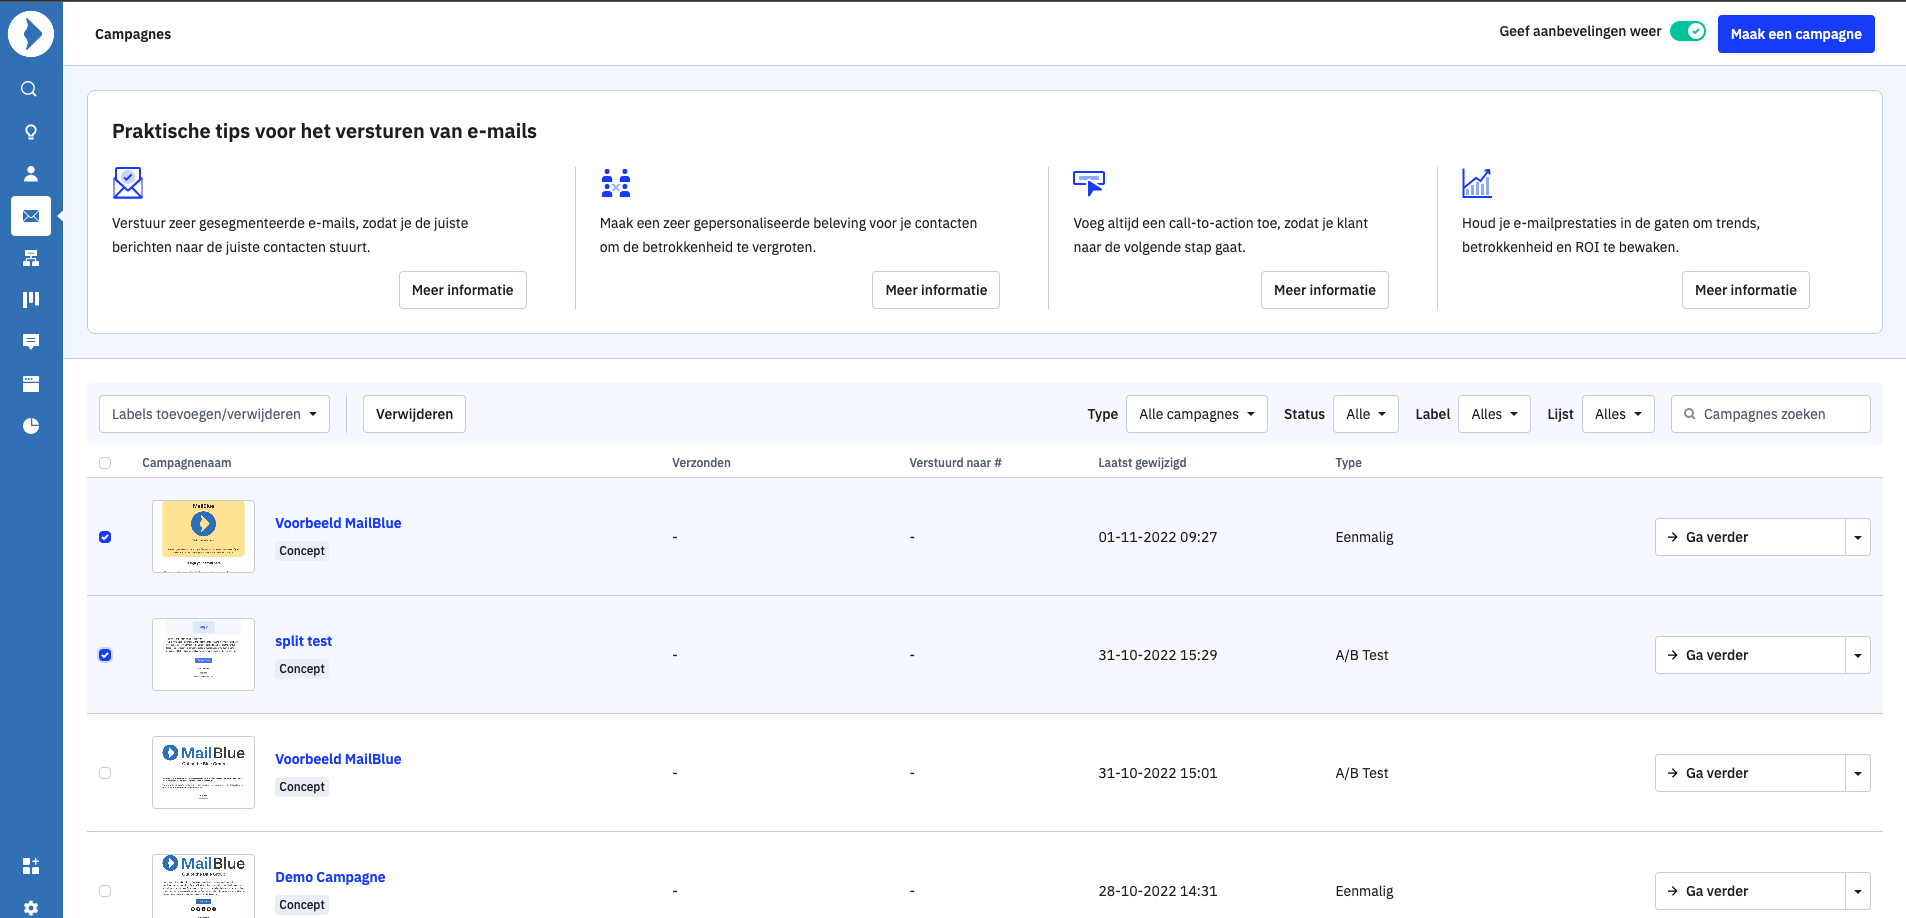Open the lightbulb tips icon in sidebar
Viewport: 1906px width, 918px height.
pyautogui.click(x=31, y=132)
